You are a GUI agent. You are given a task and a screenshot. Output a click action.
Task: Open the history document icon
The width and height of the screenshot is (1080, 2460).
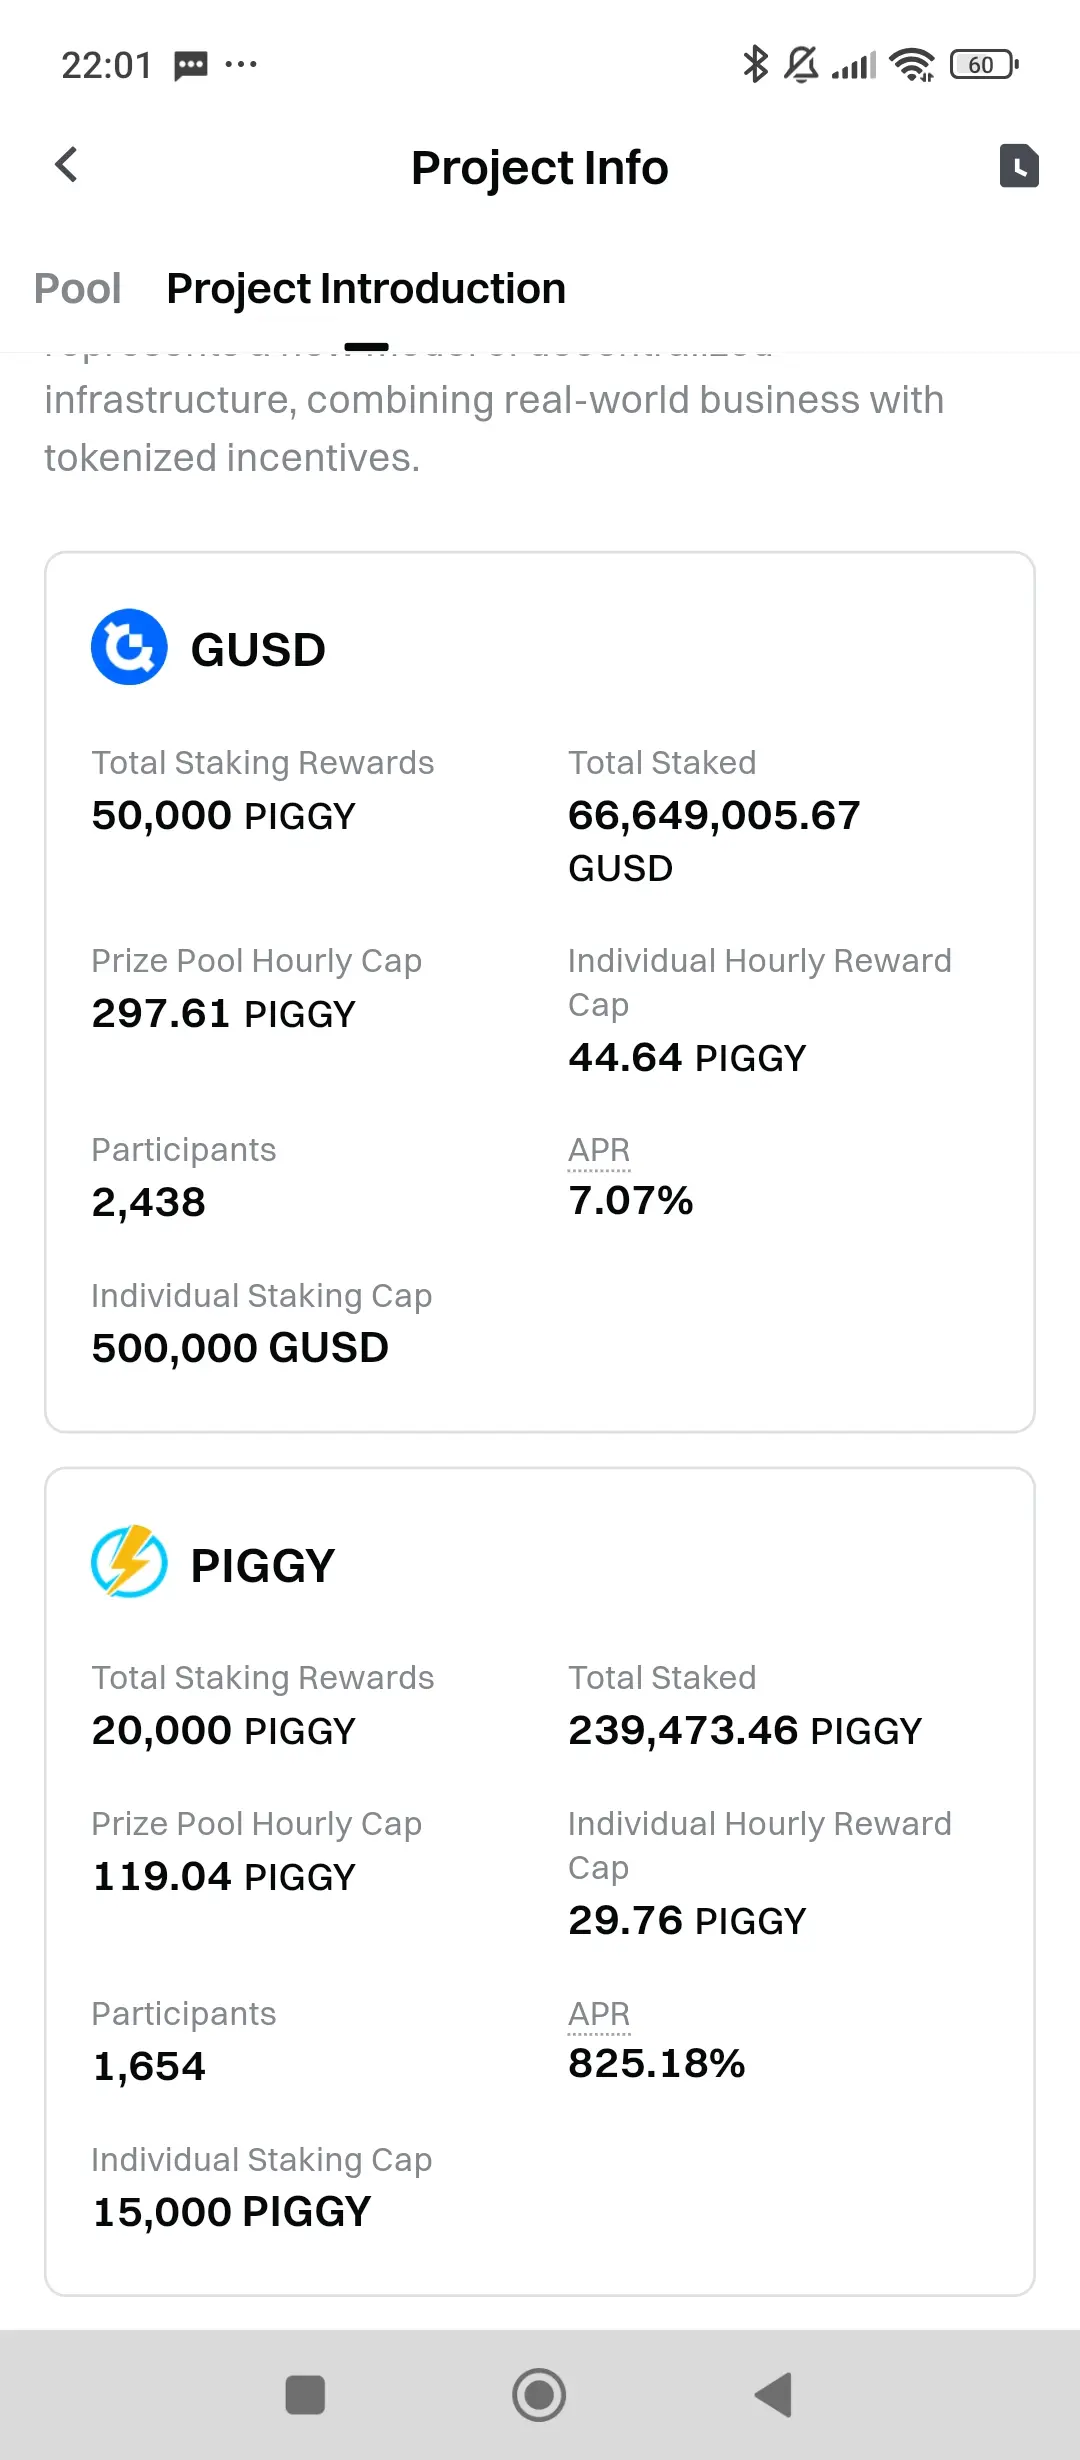[x=1019, y=166]
